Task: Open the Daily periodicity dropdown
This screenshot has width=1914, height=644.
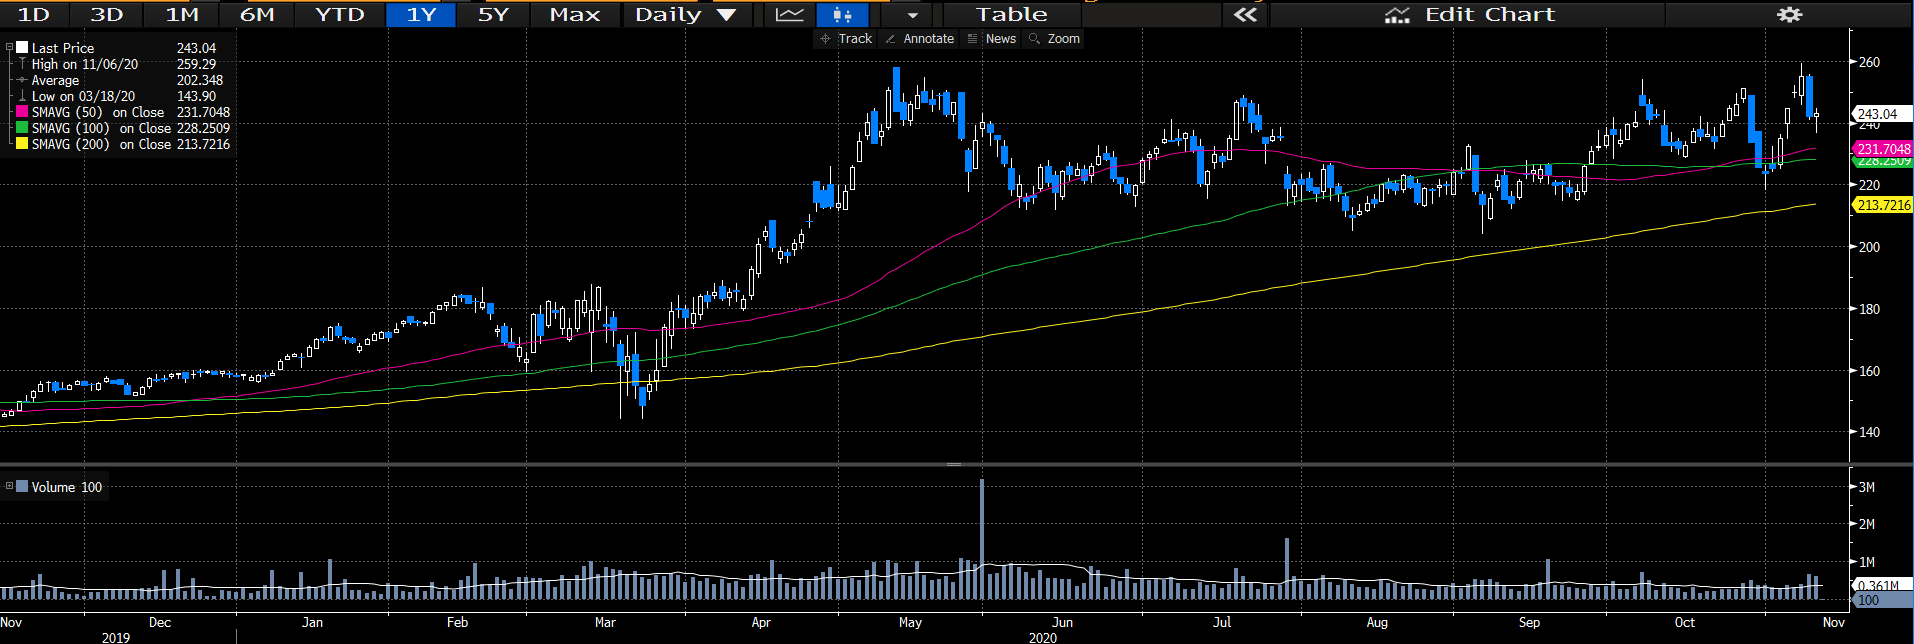Action: [x=686, y=14]
